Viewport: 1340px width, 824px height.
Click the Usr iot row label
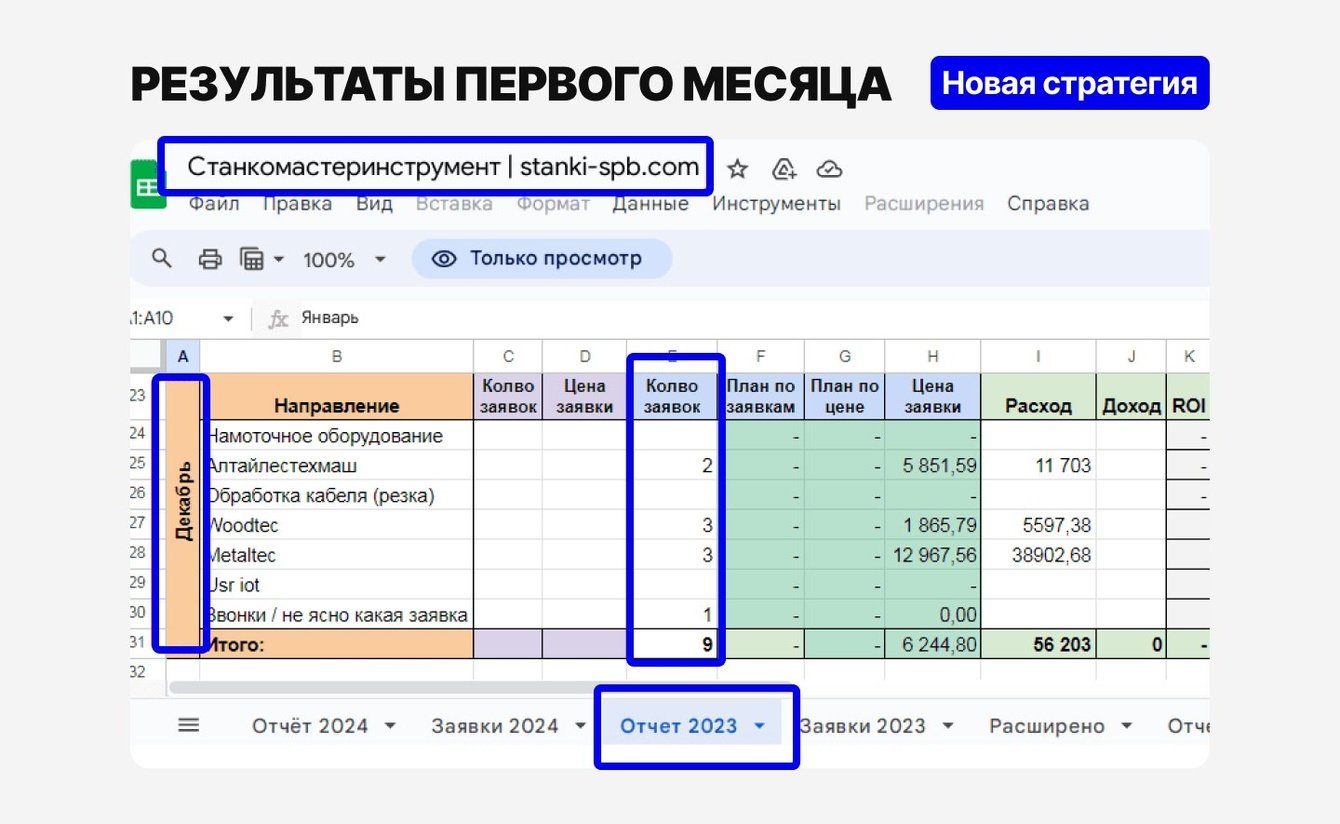(x=337, y=585)
